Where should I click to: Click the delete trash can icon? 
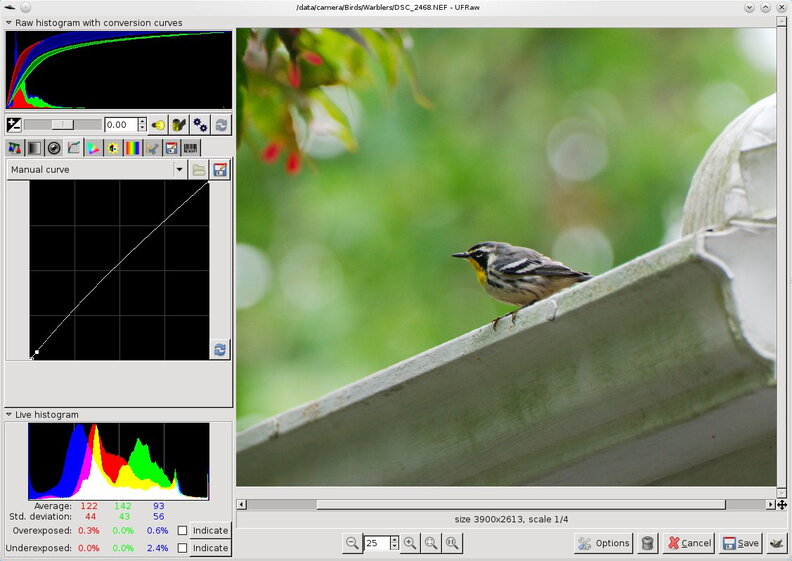point(648,543)
